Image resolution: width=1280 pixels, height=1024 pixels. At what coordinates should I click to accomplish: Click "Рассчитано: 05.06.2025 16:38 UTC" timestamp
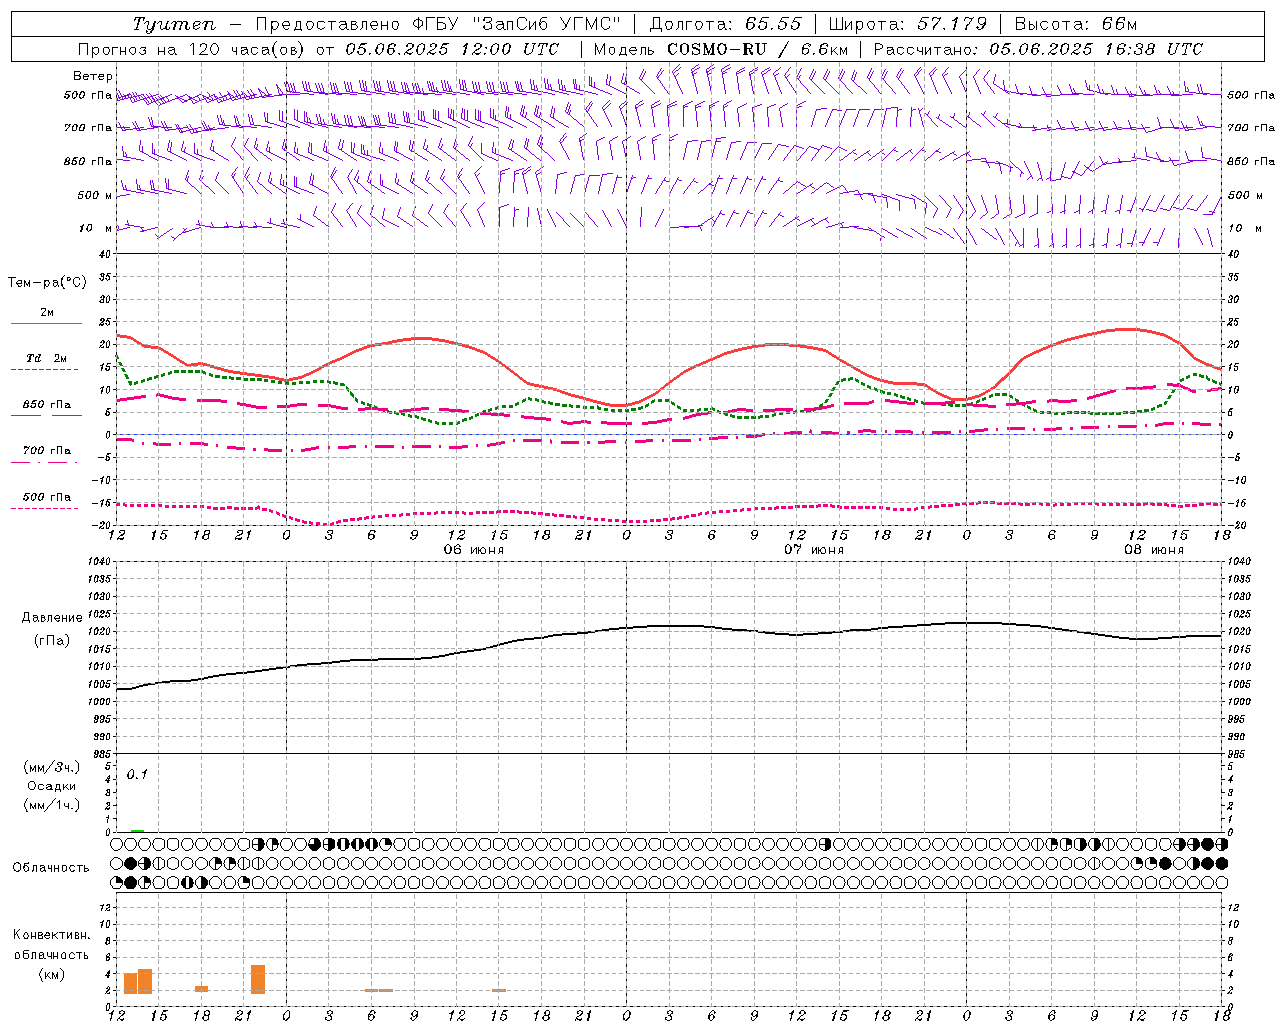(x=1038, y=49)
